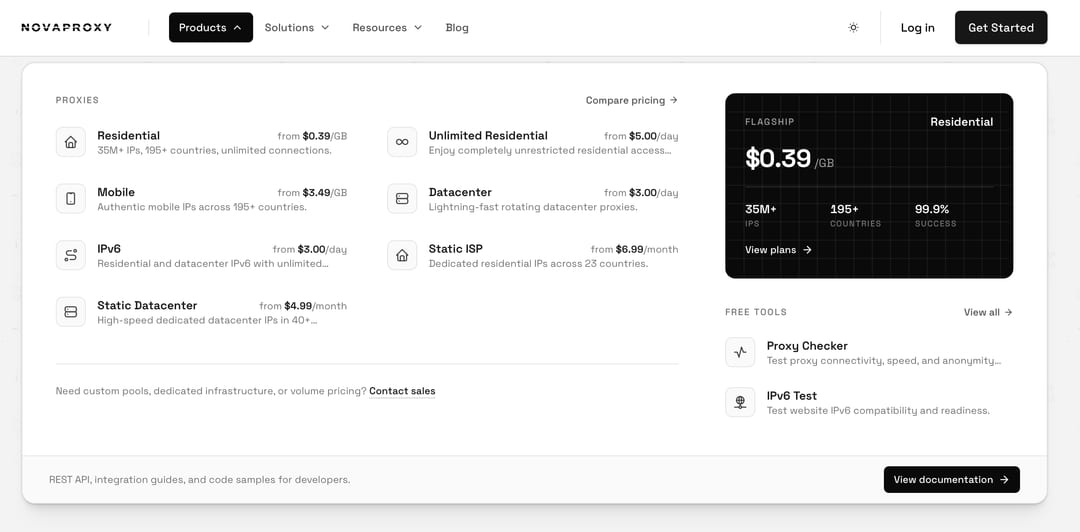
Task: Click the FREE TOOLS heading
Action: (x=756, y=312)
